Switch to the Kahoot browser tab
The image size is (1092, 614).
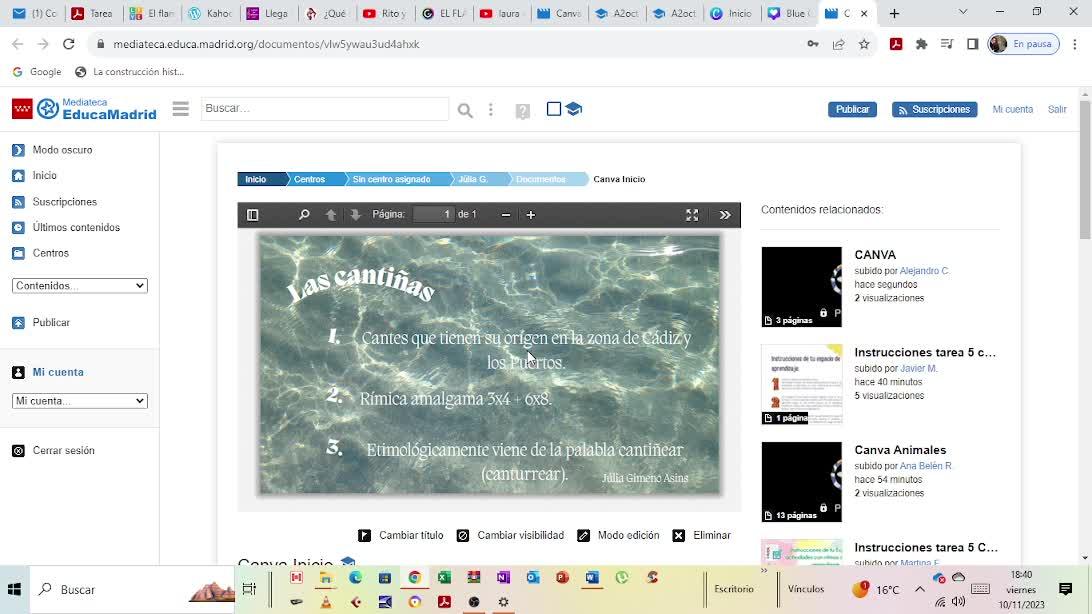click(x=210, y=13)
